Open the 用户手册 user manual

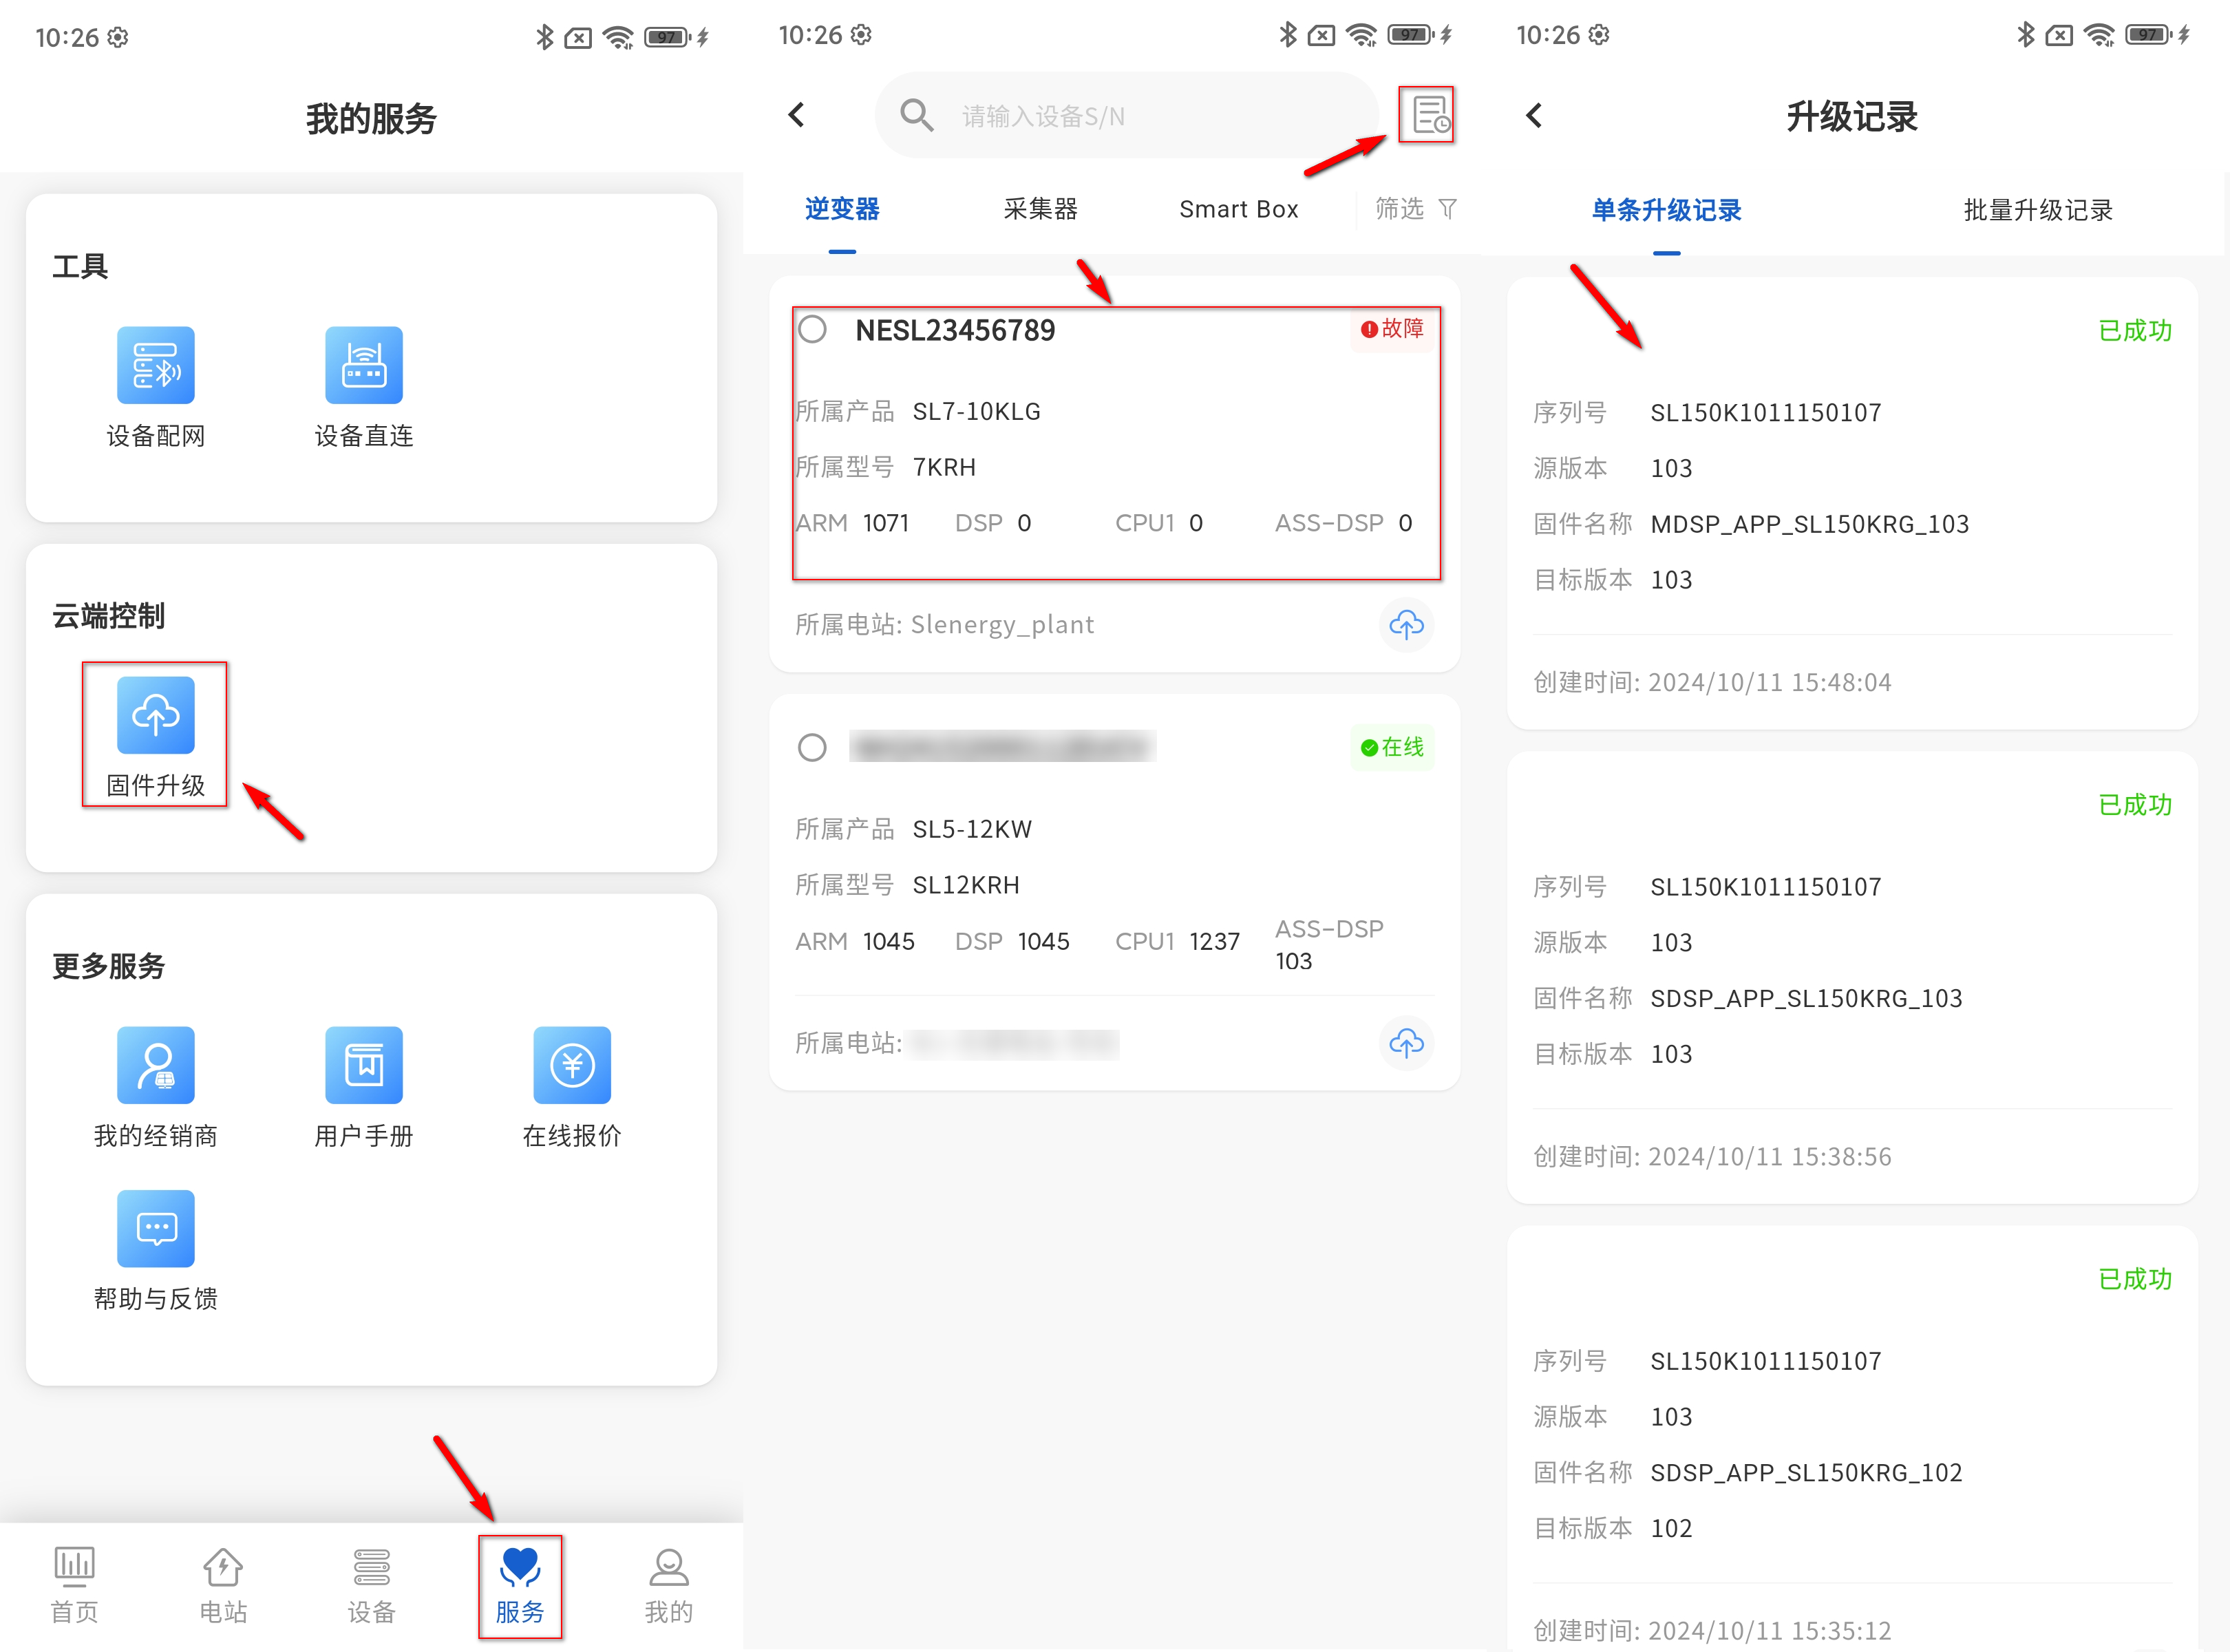tap(363, 1066)
